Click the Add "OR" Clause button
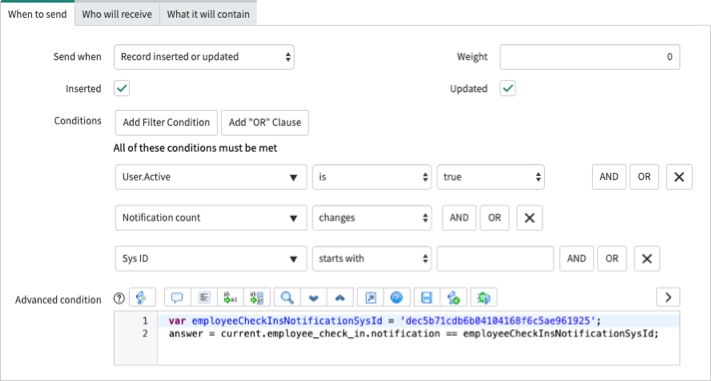711x381 pixels. (x=265, y=122)
